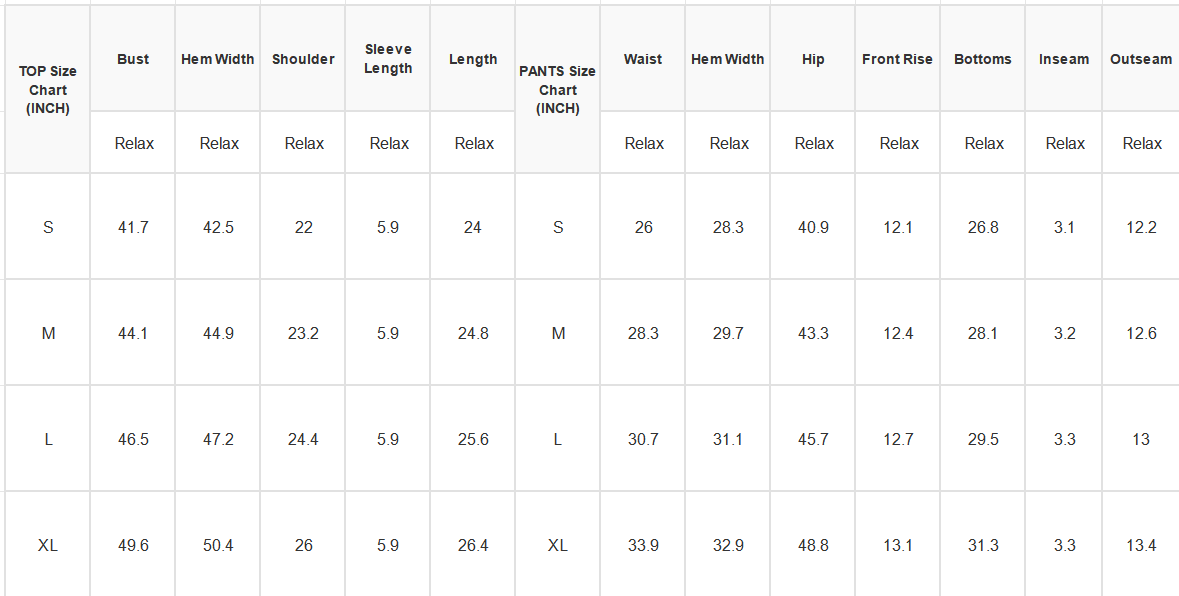Click the Sleeve Length column header

pos(388,59)
